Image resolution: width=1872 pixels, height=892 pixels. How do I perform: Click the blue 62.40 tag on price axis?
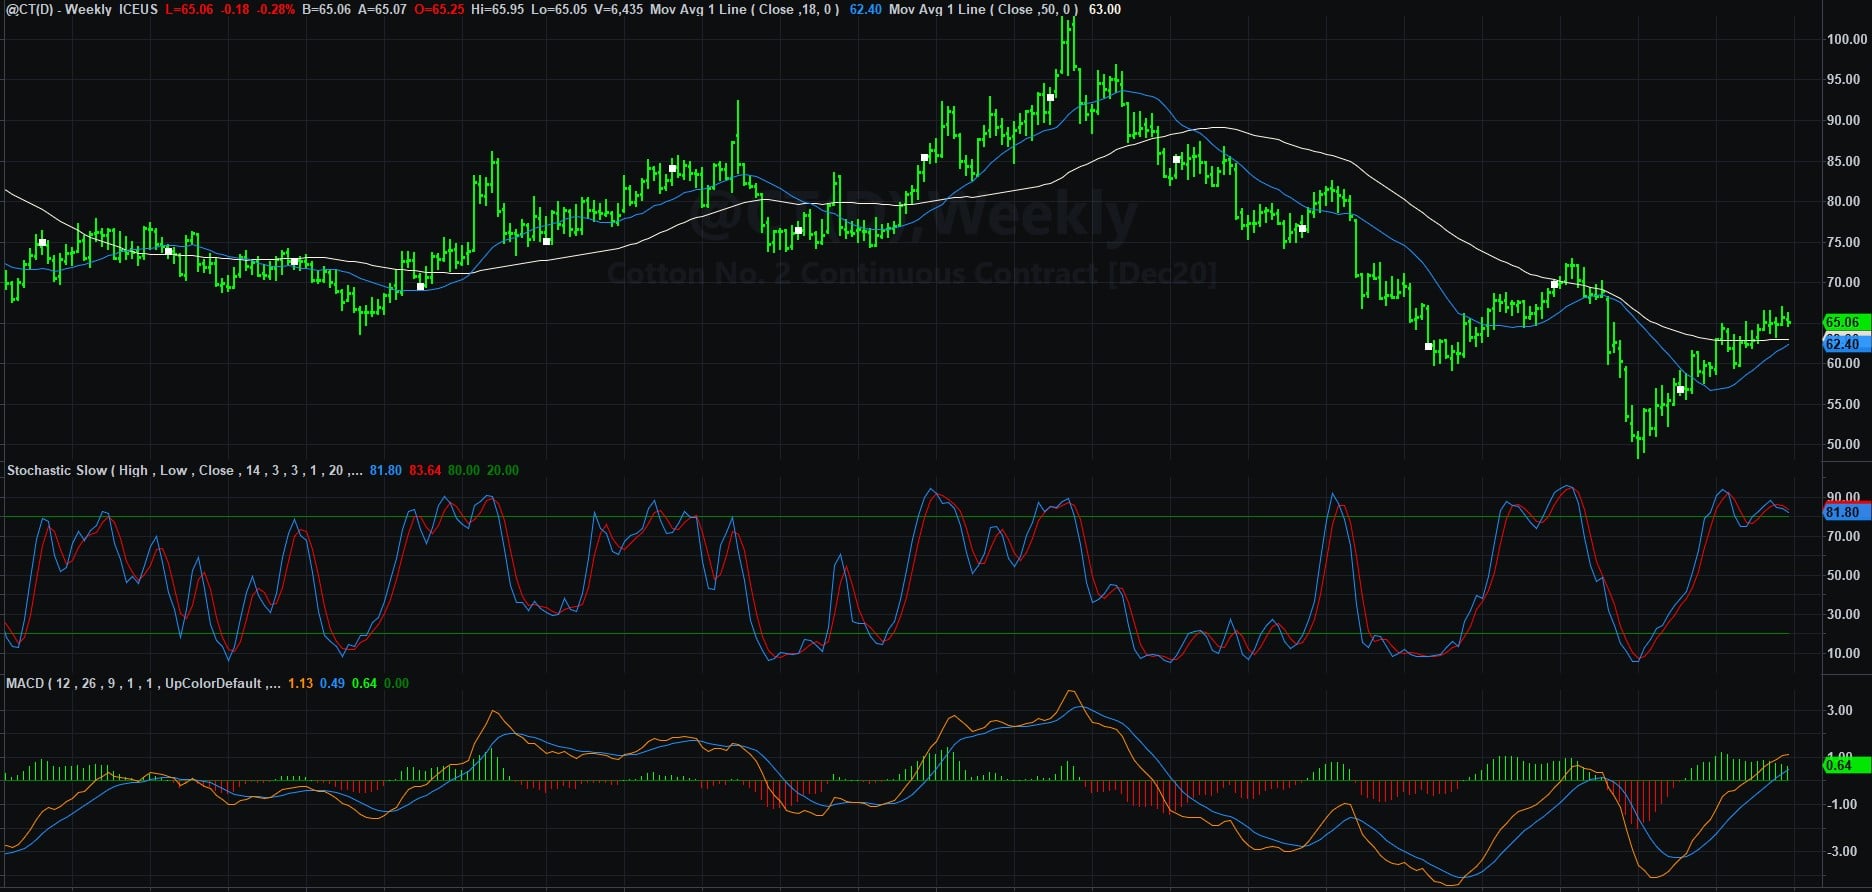1845,344
